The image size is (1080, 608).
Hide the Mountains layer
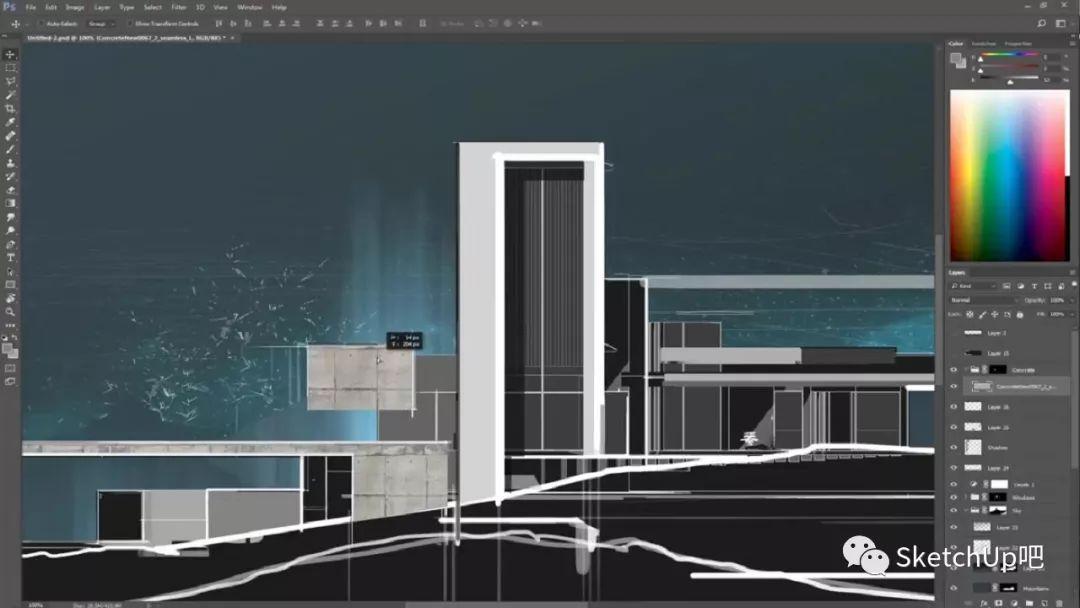(x=954, y=588)
